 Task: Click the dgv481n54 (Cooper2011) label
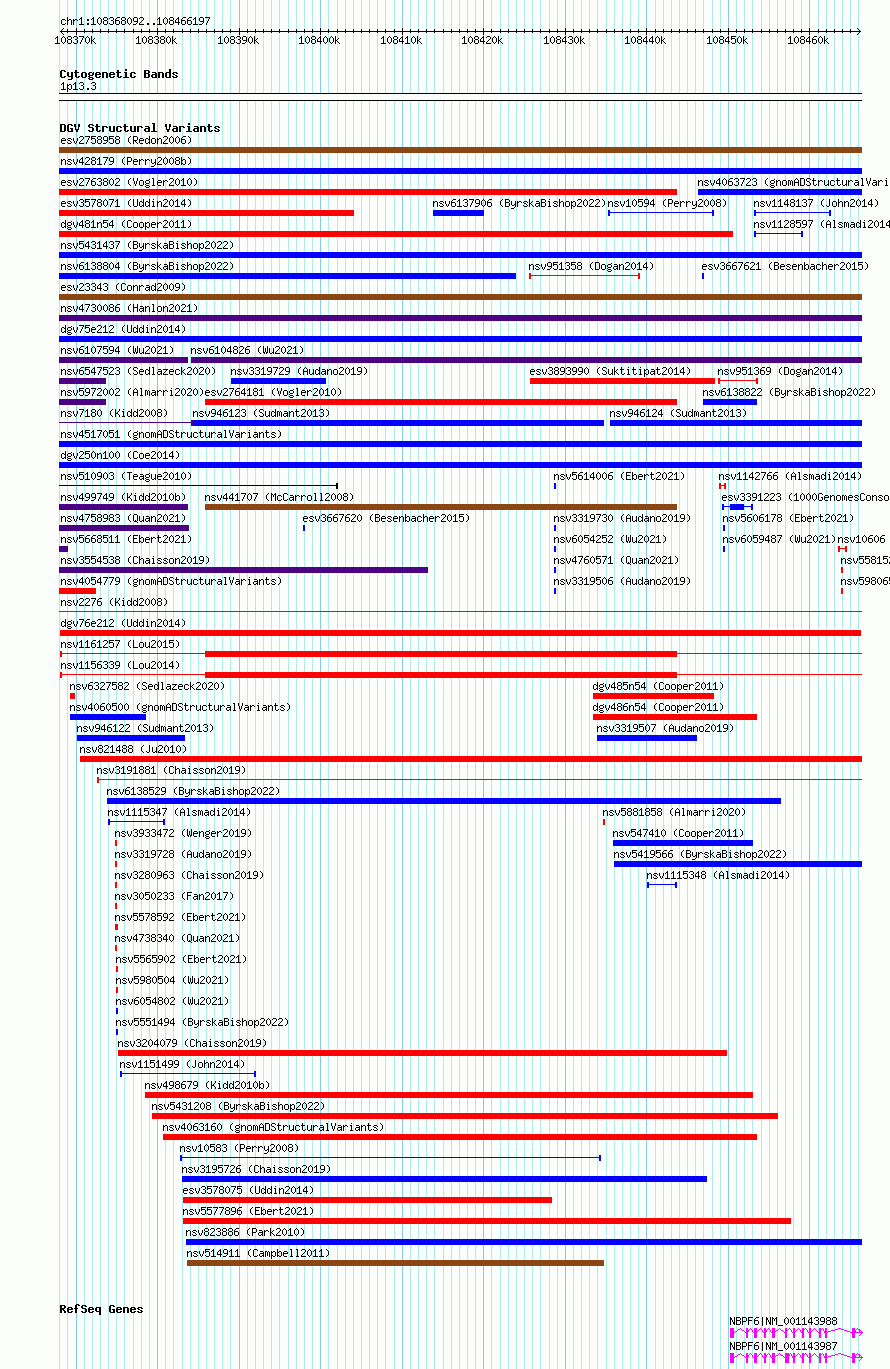pyautogui.click(x=126, y=224)
